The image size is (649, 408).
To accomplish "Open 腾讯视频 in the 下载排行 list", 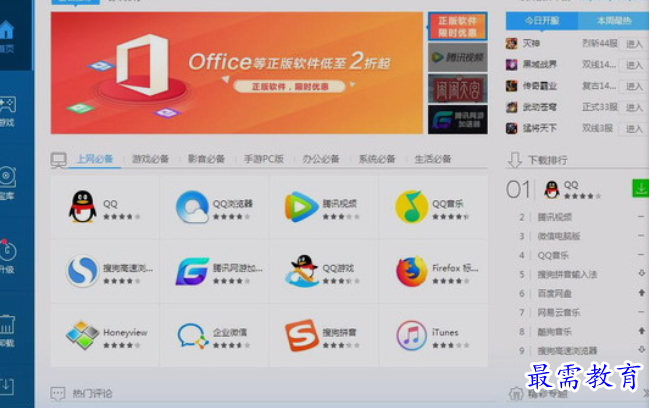I will (555, 217).
